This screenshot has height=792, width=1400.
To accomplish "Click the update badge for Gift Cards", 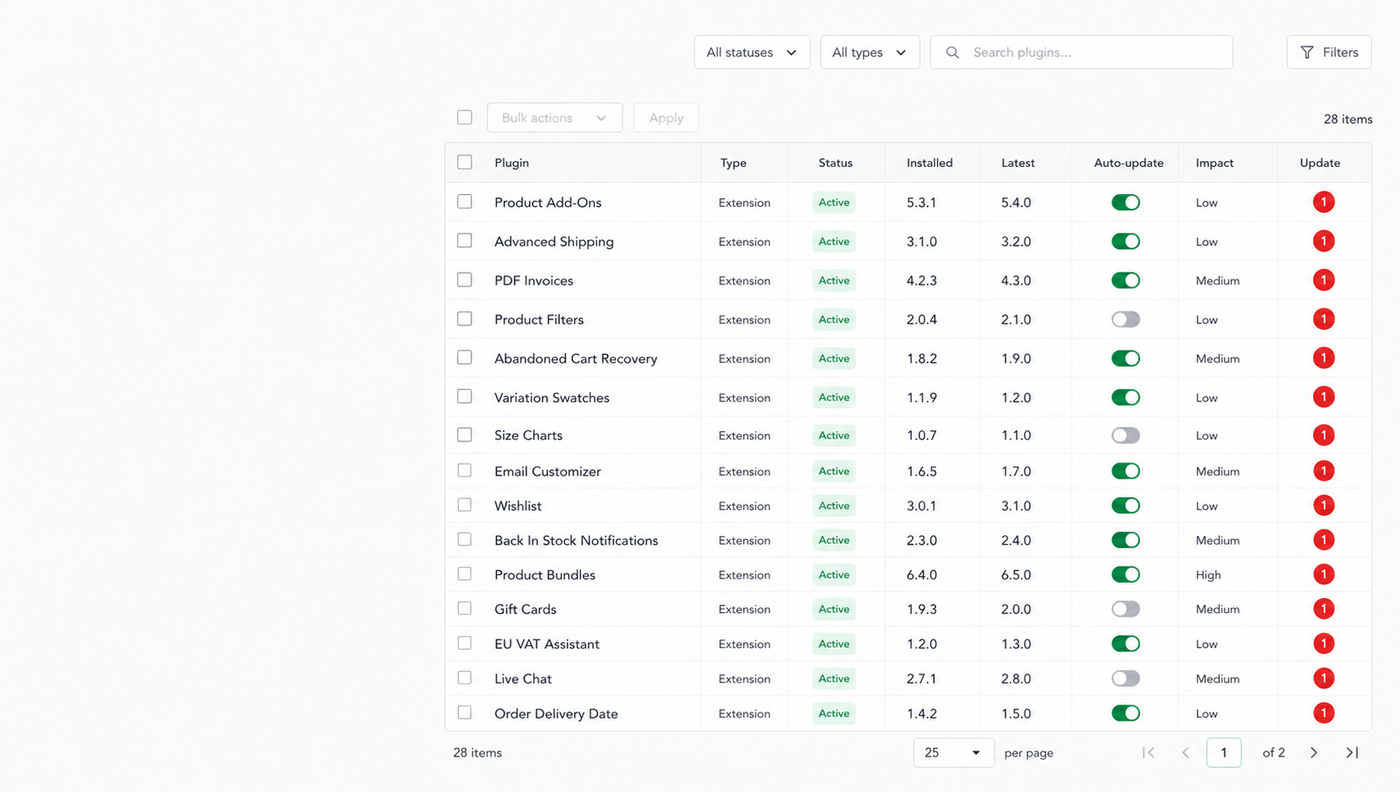I will point(1324,609).
